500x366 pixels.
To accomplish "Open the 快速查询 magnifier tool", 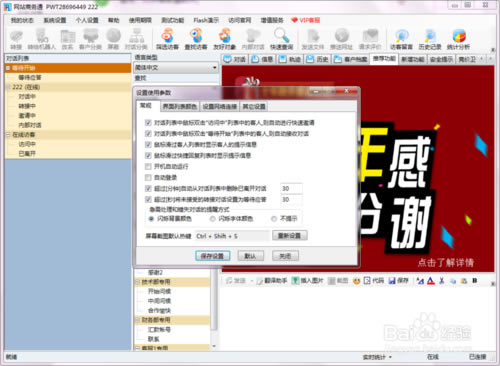I will pyautogui.click(x=282, y=39).
